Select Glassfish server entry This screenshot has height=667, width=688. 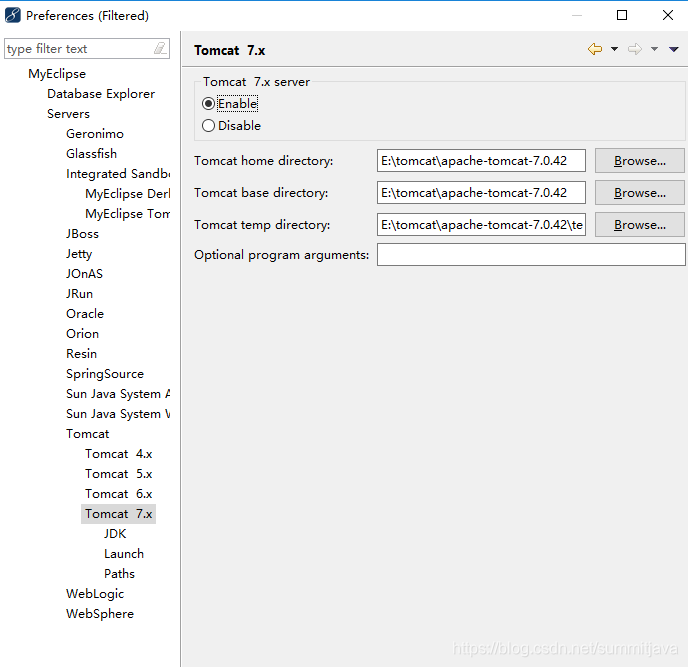point(91,154)
